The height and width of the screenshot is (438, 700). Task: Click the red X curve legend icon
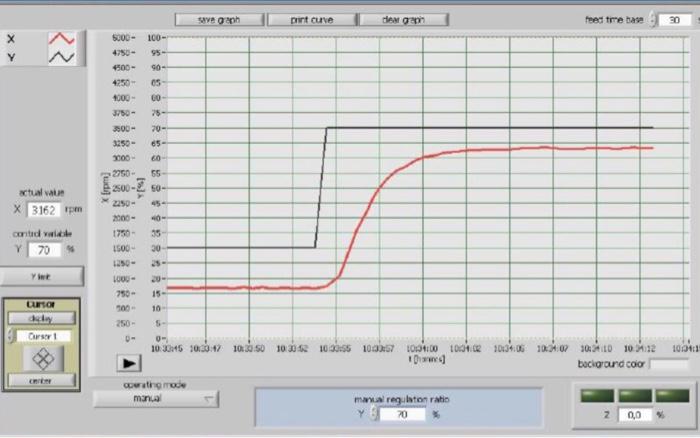pyautogui.click(x=62, y=39)
